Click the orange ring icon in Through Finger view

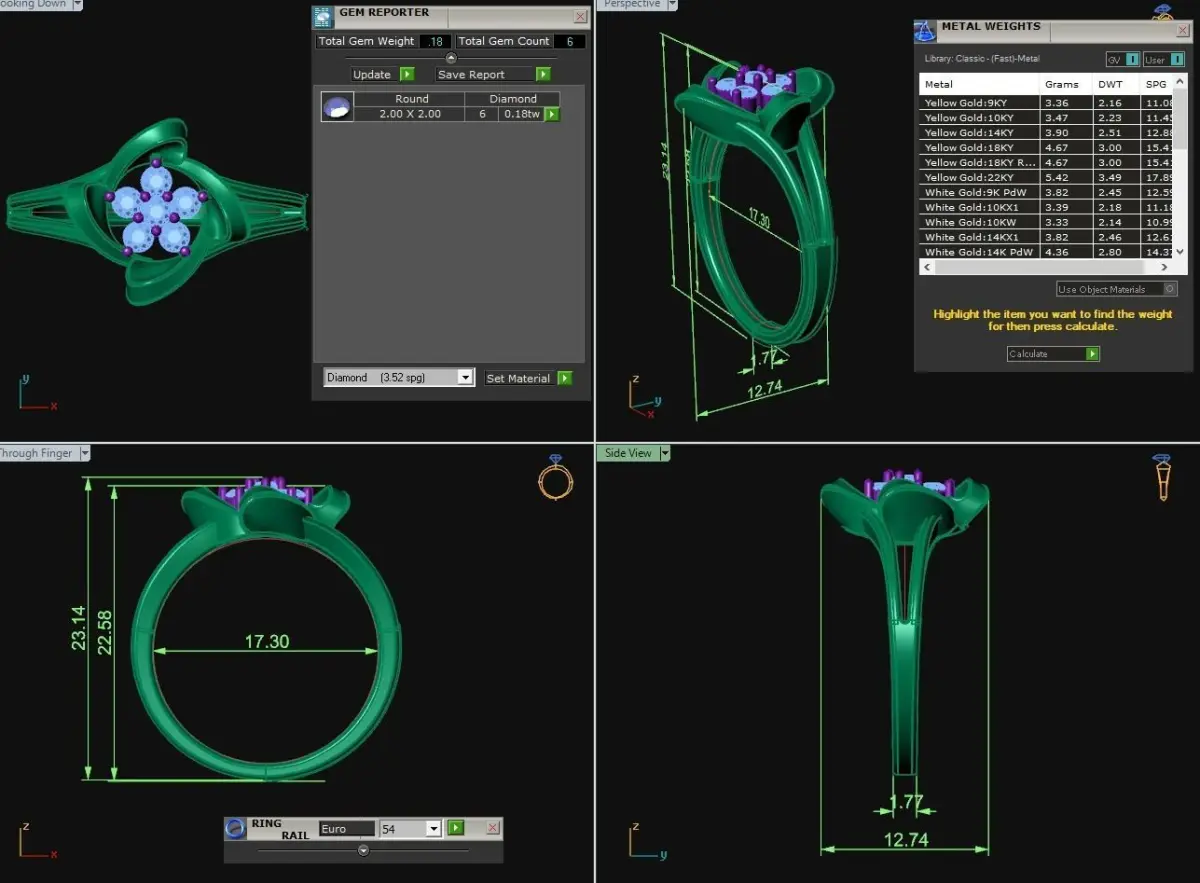point(555,478)
